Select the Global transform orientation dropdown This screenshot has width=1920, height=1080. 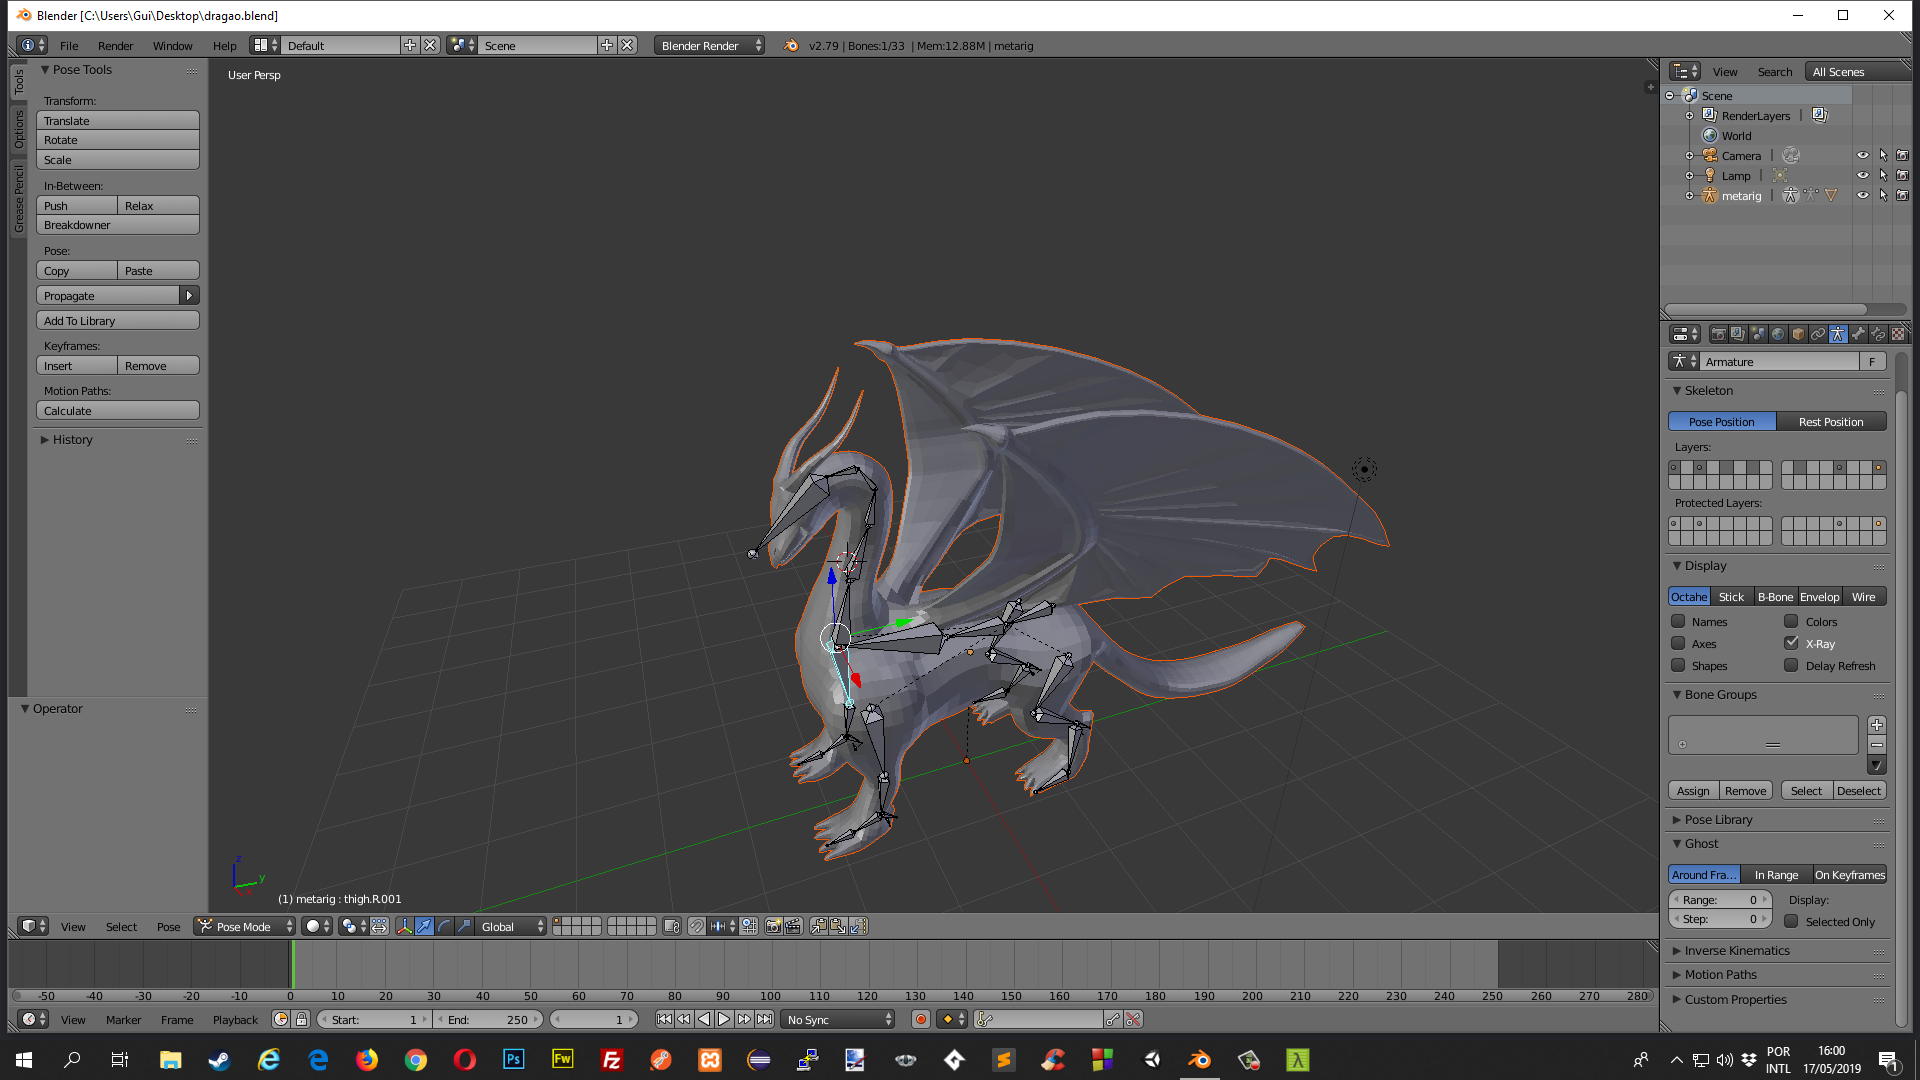click(509, 926)
